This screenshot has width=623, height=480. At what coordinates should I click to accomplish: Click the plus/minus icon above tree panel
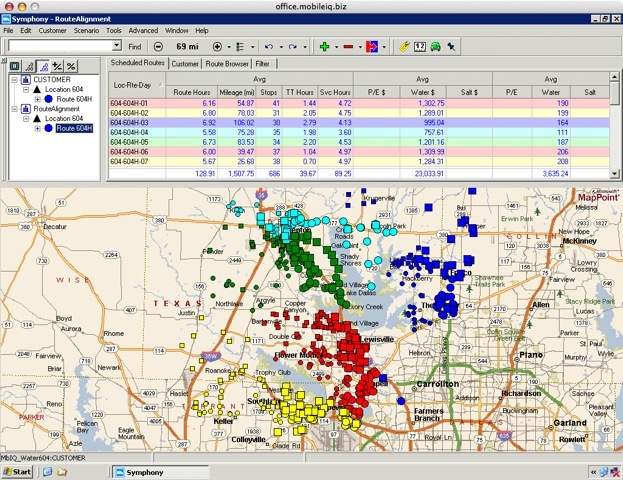55,65
